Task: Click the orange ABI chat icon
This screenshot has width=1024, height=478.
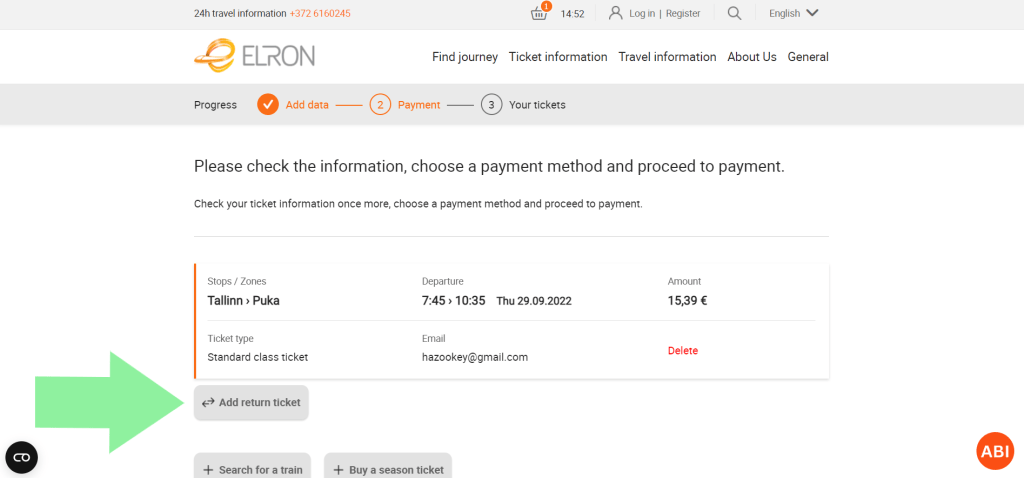Action: tap(995, 451)
